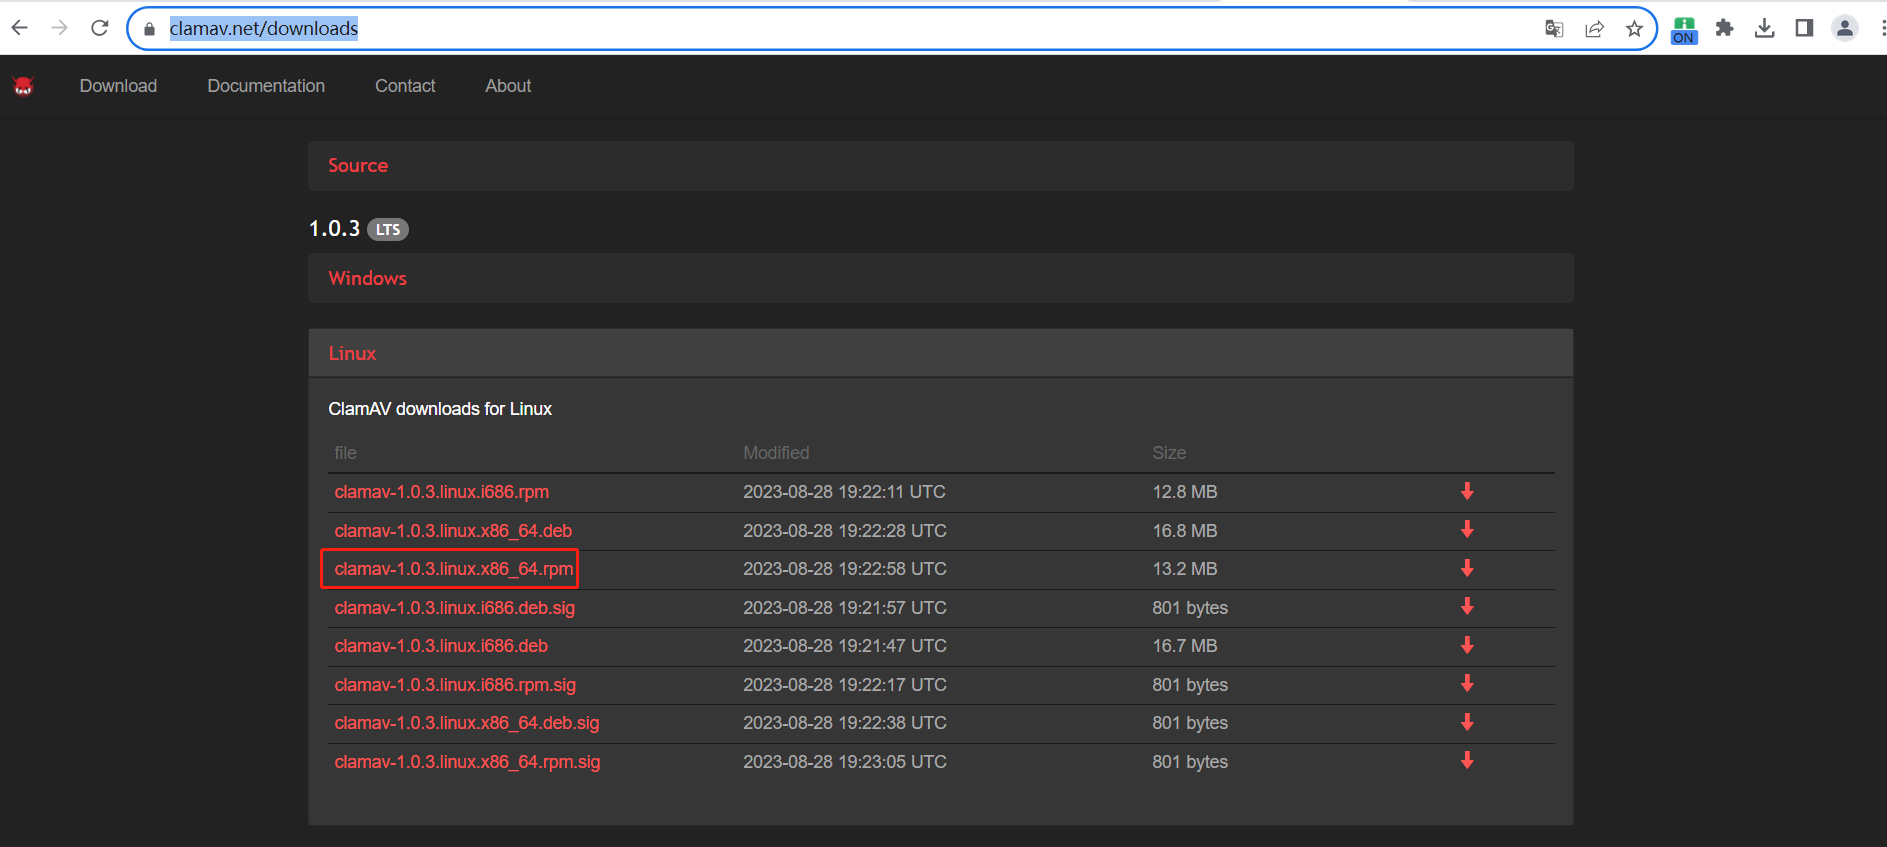Toggle the browser side panel icon
The height and width of the screenshot is (847, 1887).
click(1804, 28)
